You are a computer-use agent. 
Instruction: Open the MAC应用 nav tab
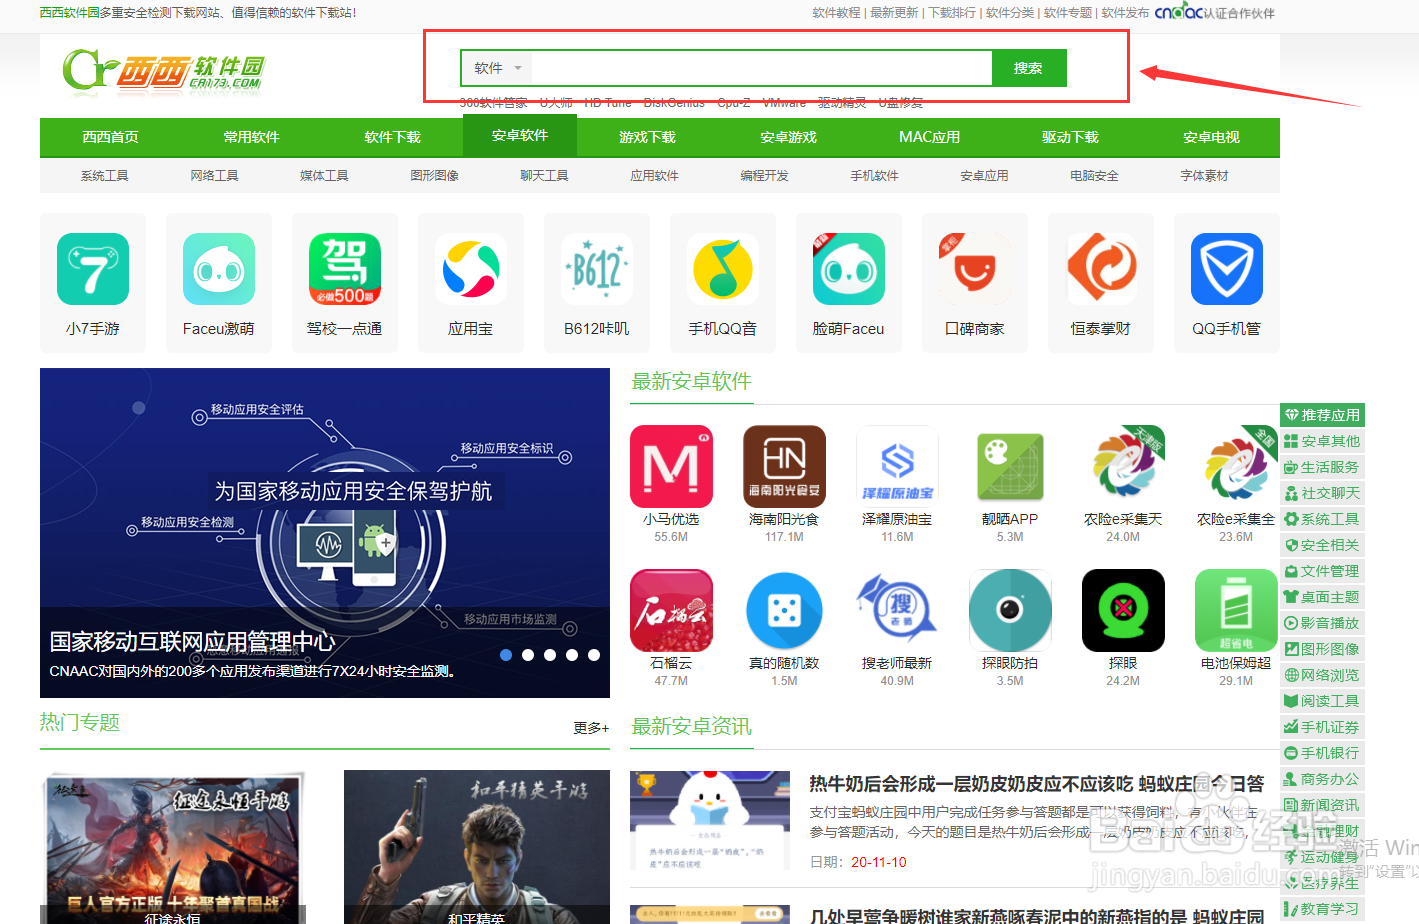click(929, 137)
